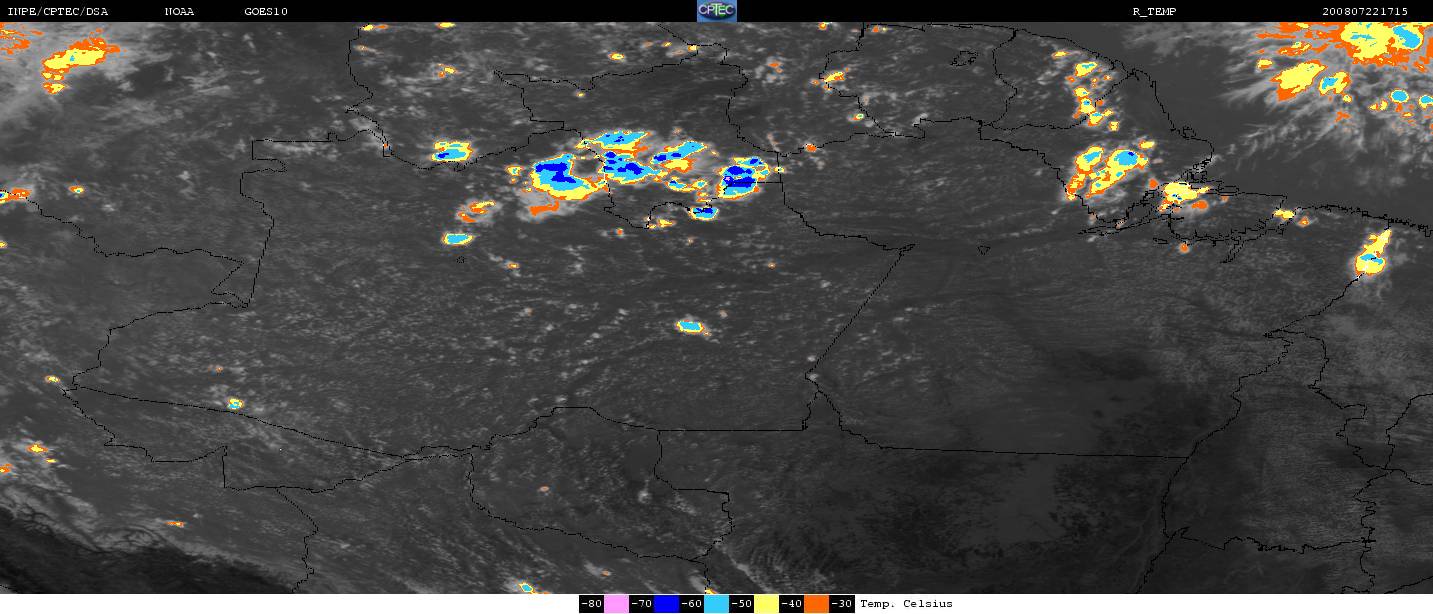
Task: Click the -80 legend value
Action: [592, 604]
